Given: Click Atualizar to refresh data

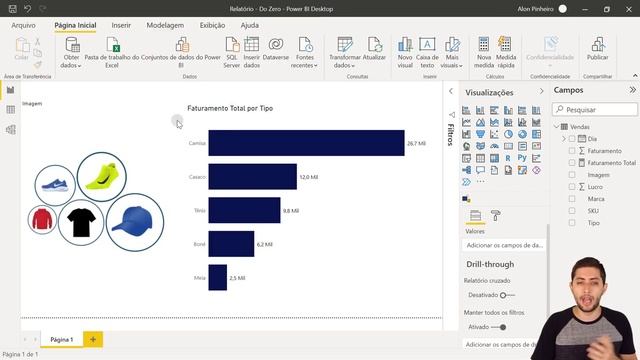Looking at the screenshot, I should point(374,49).
